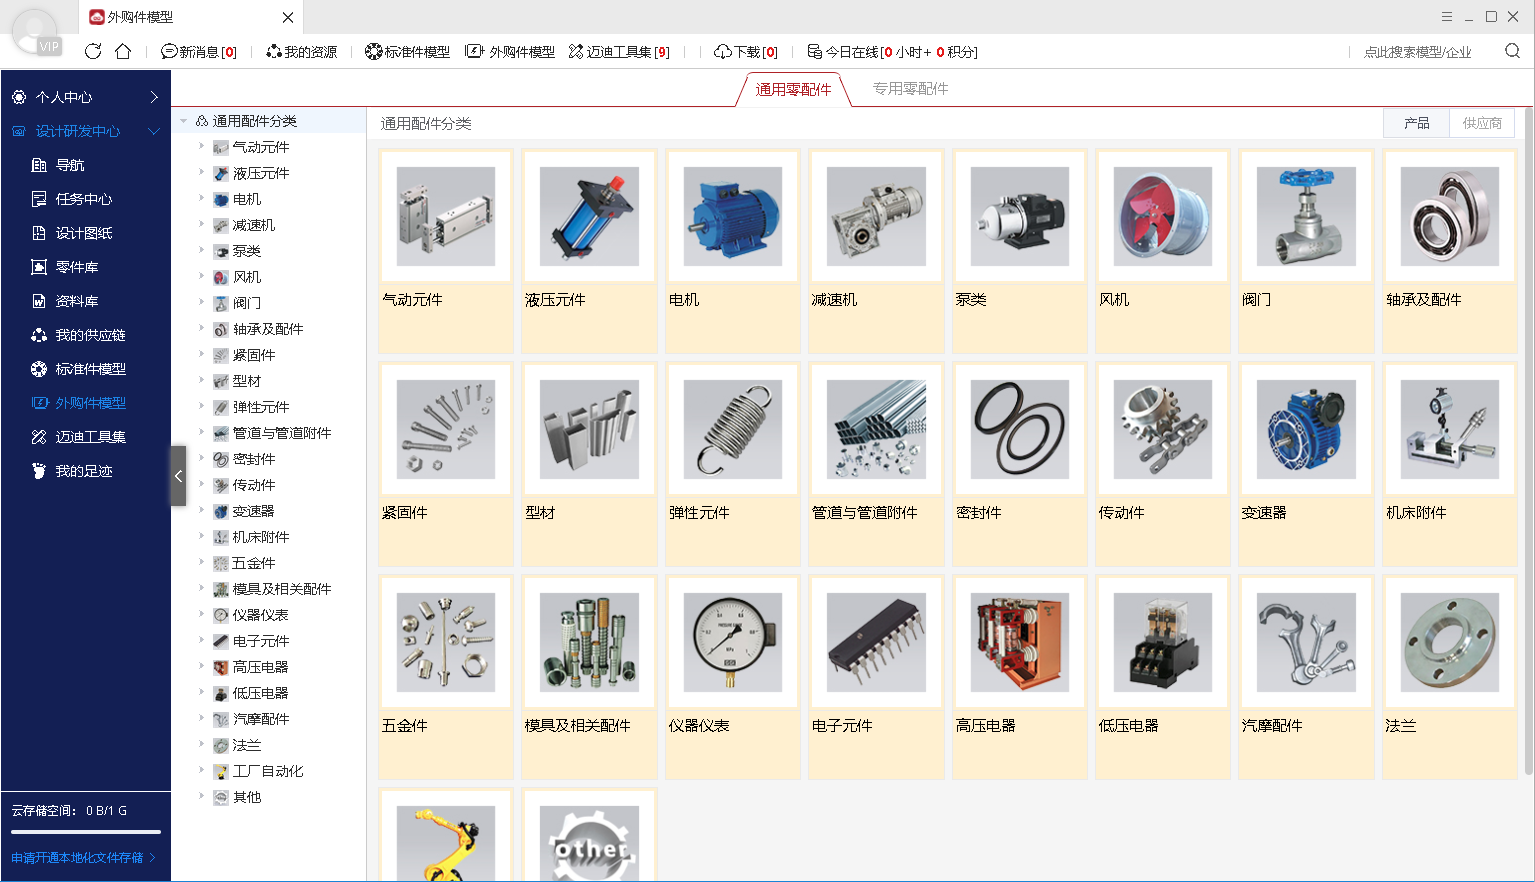Open the 液压元件 hydraulic cylinder thumbnail

589,217
